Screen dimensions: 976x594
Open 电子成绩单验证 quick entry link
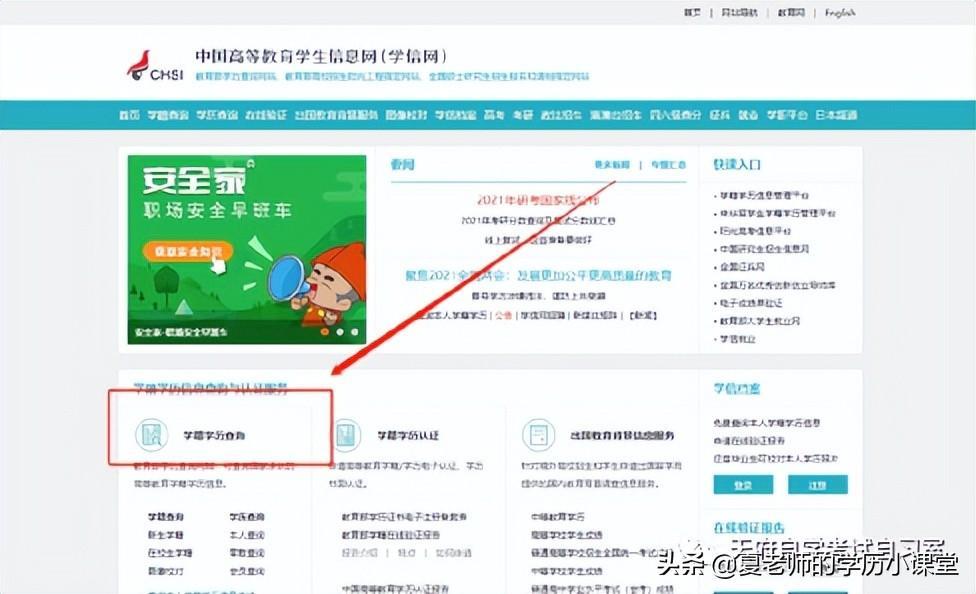(751, 303)
